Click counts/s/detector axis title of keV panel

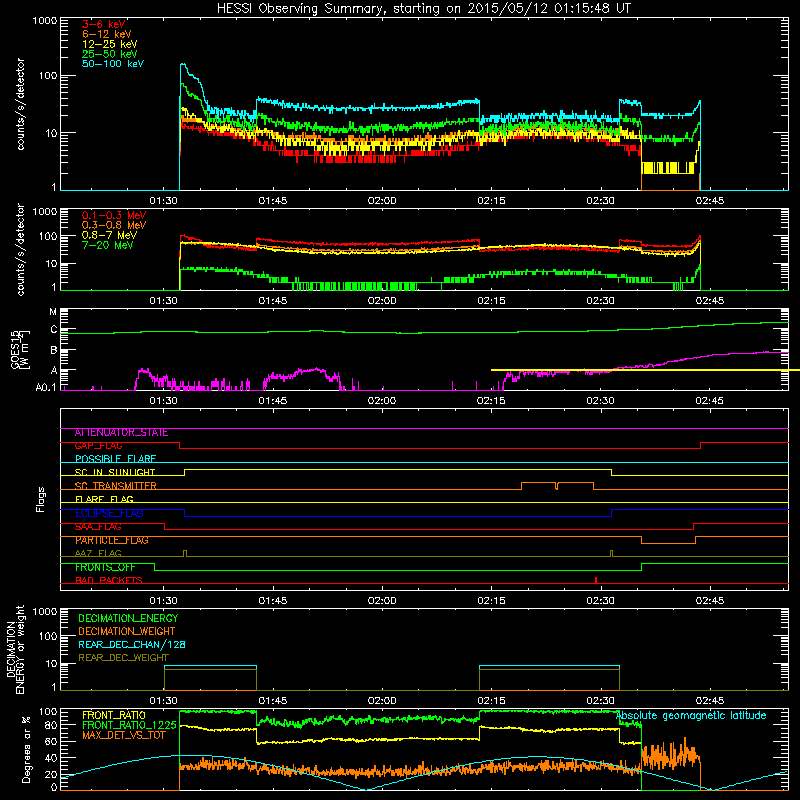[20, 104]
